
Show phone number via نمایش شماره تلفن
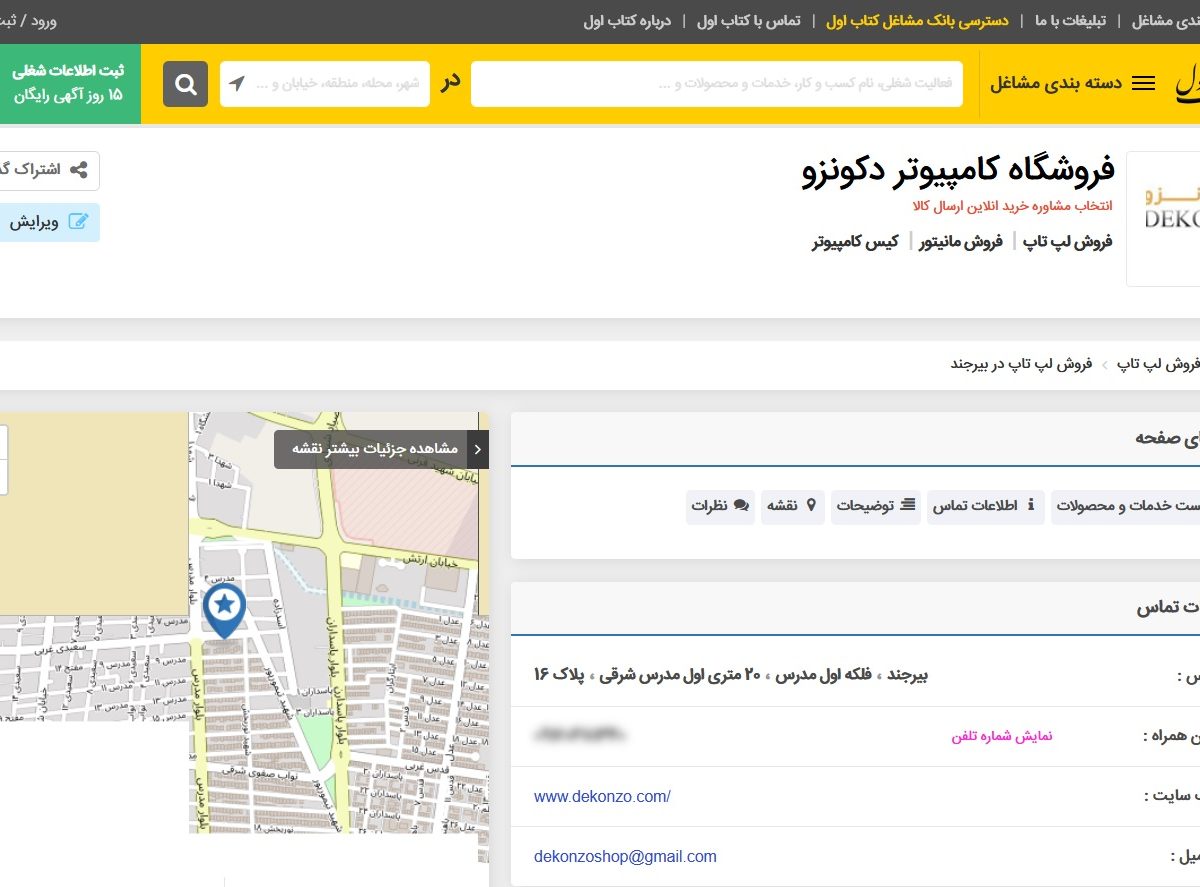[x=1001, y=736]
